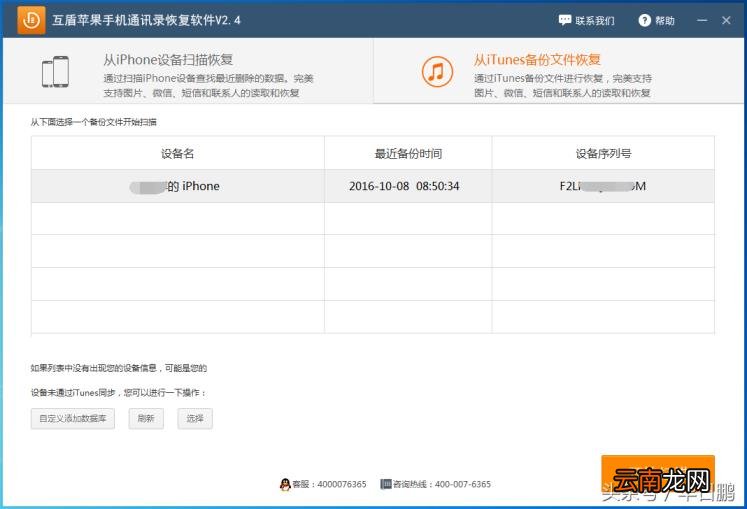Open 联系我们 chat bubble icon

click(565, 20)
